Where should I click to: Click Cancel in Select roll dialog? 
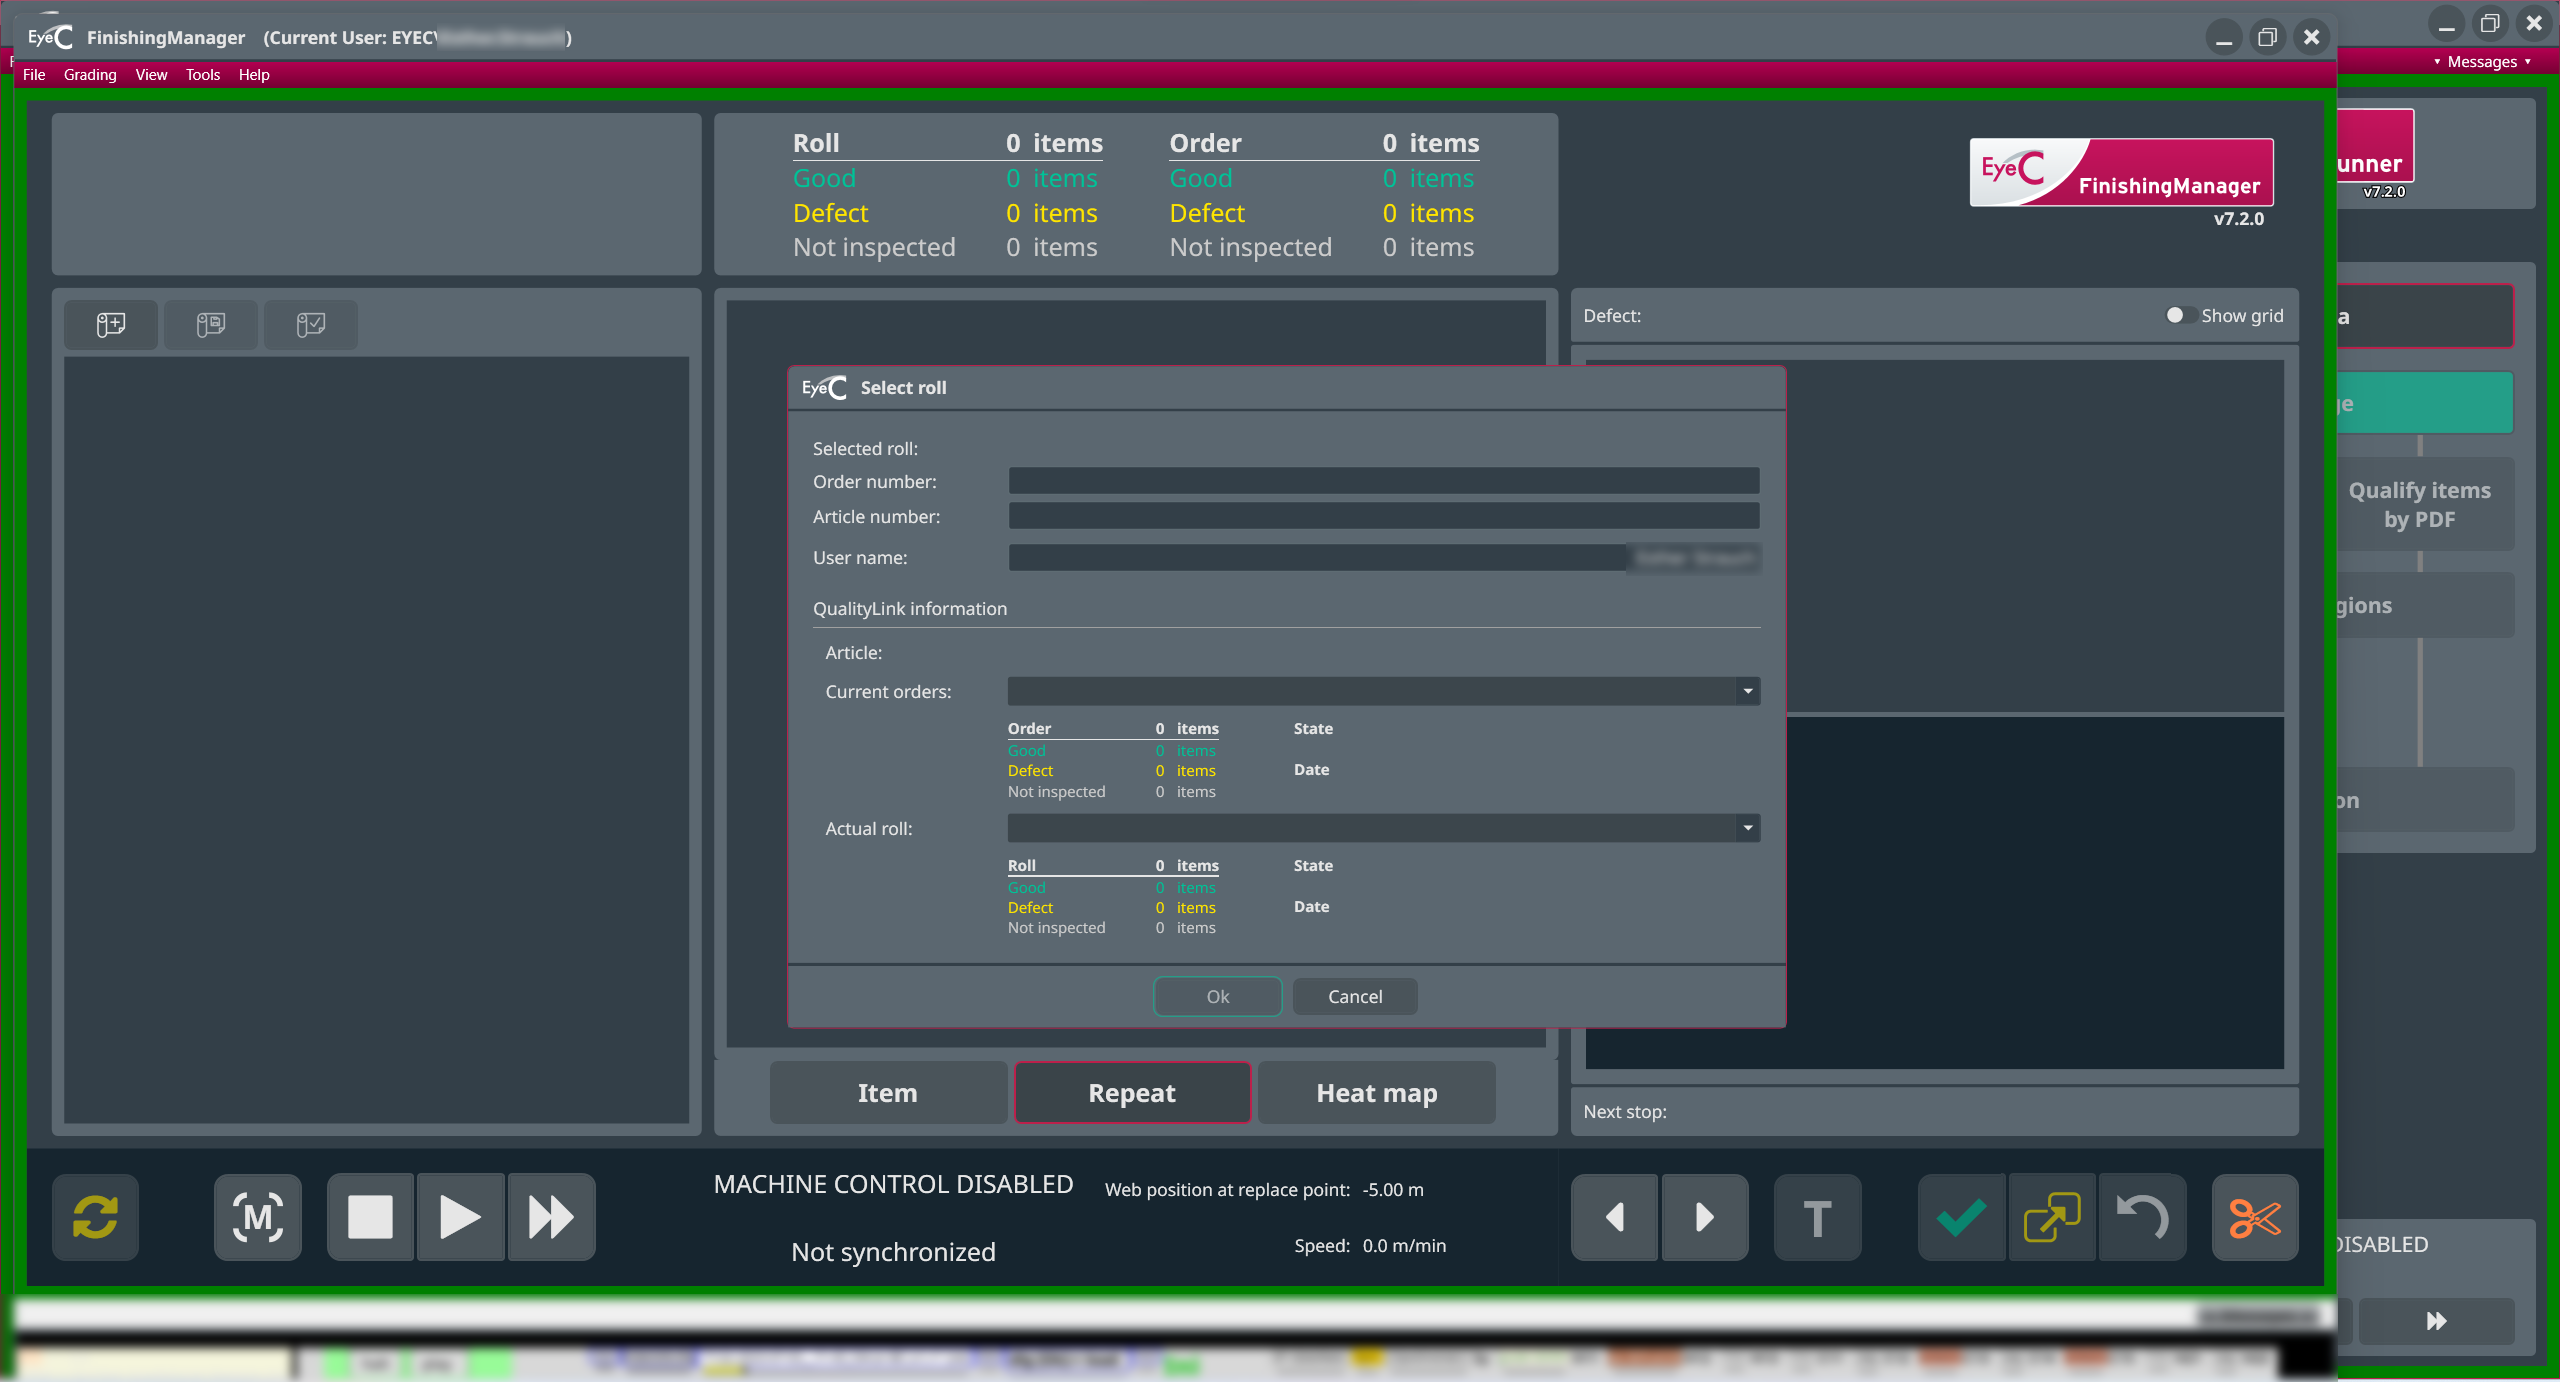(x=1355, y=997)
